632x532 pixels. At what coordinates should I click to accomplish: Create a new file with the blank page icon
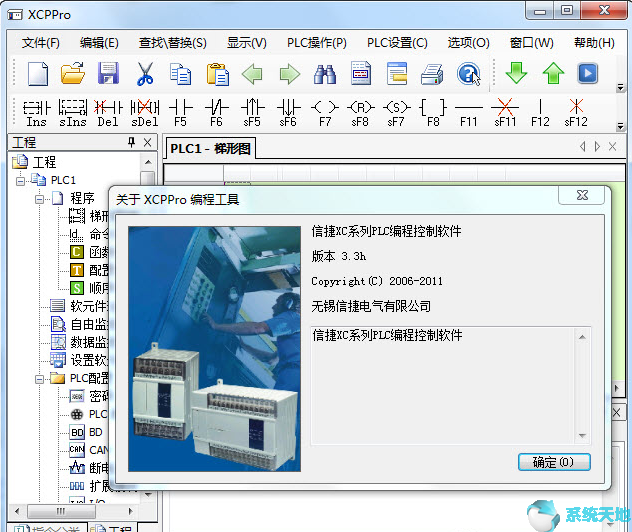click(x=38, y=73)
